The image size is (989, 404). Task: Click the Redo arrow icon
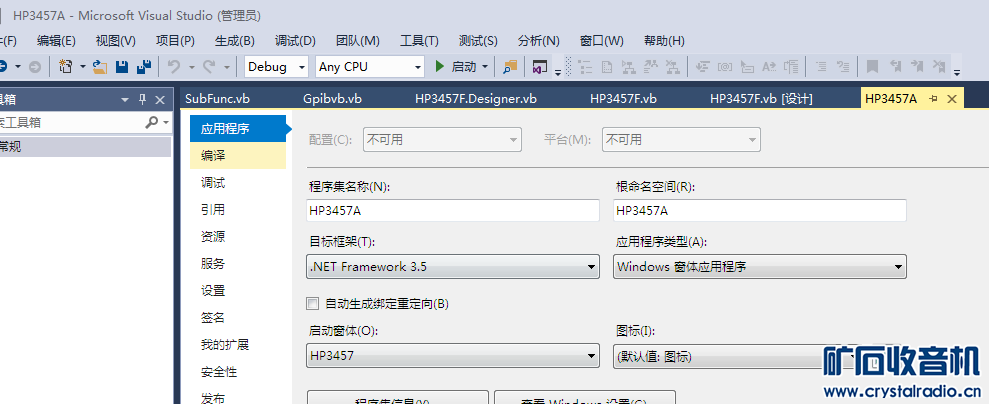point(209,66)
